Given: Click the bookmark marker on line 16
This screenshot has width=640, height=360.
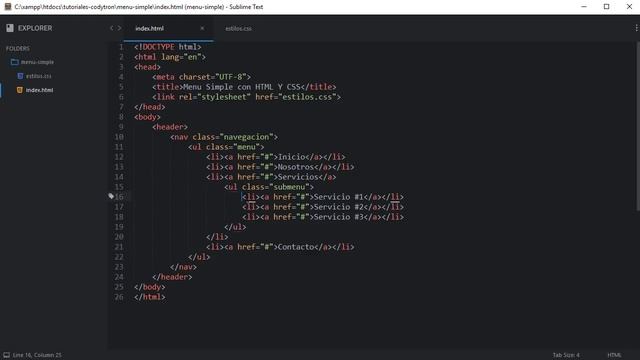Looking at the screenshot, I should pyautogui.click(x=111, y=196).
